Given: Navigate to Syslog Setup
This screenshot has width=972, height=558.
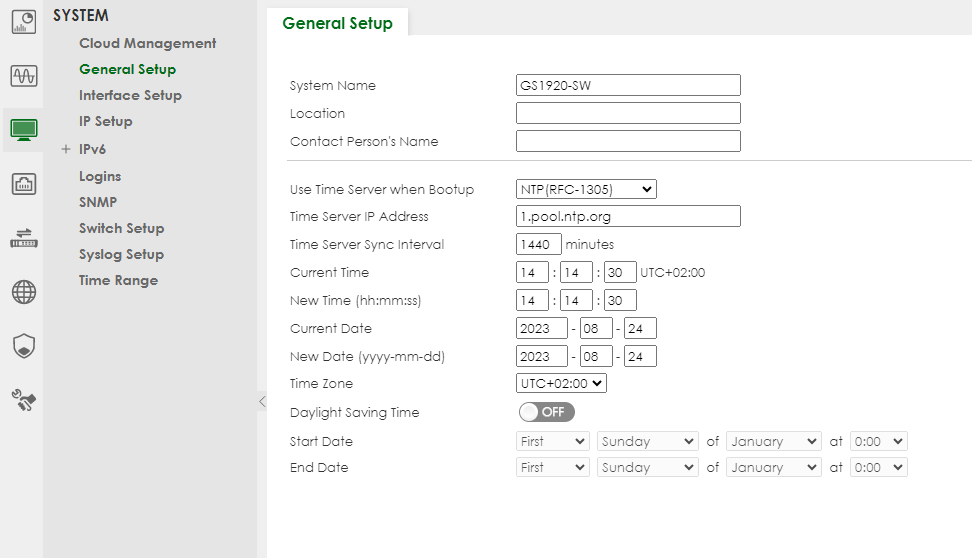Looking at the screenshot, I should (x=121, y=254).
